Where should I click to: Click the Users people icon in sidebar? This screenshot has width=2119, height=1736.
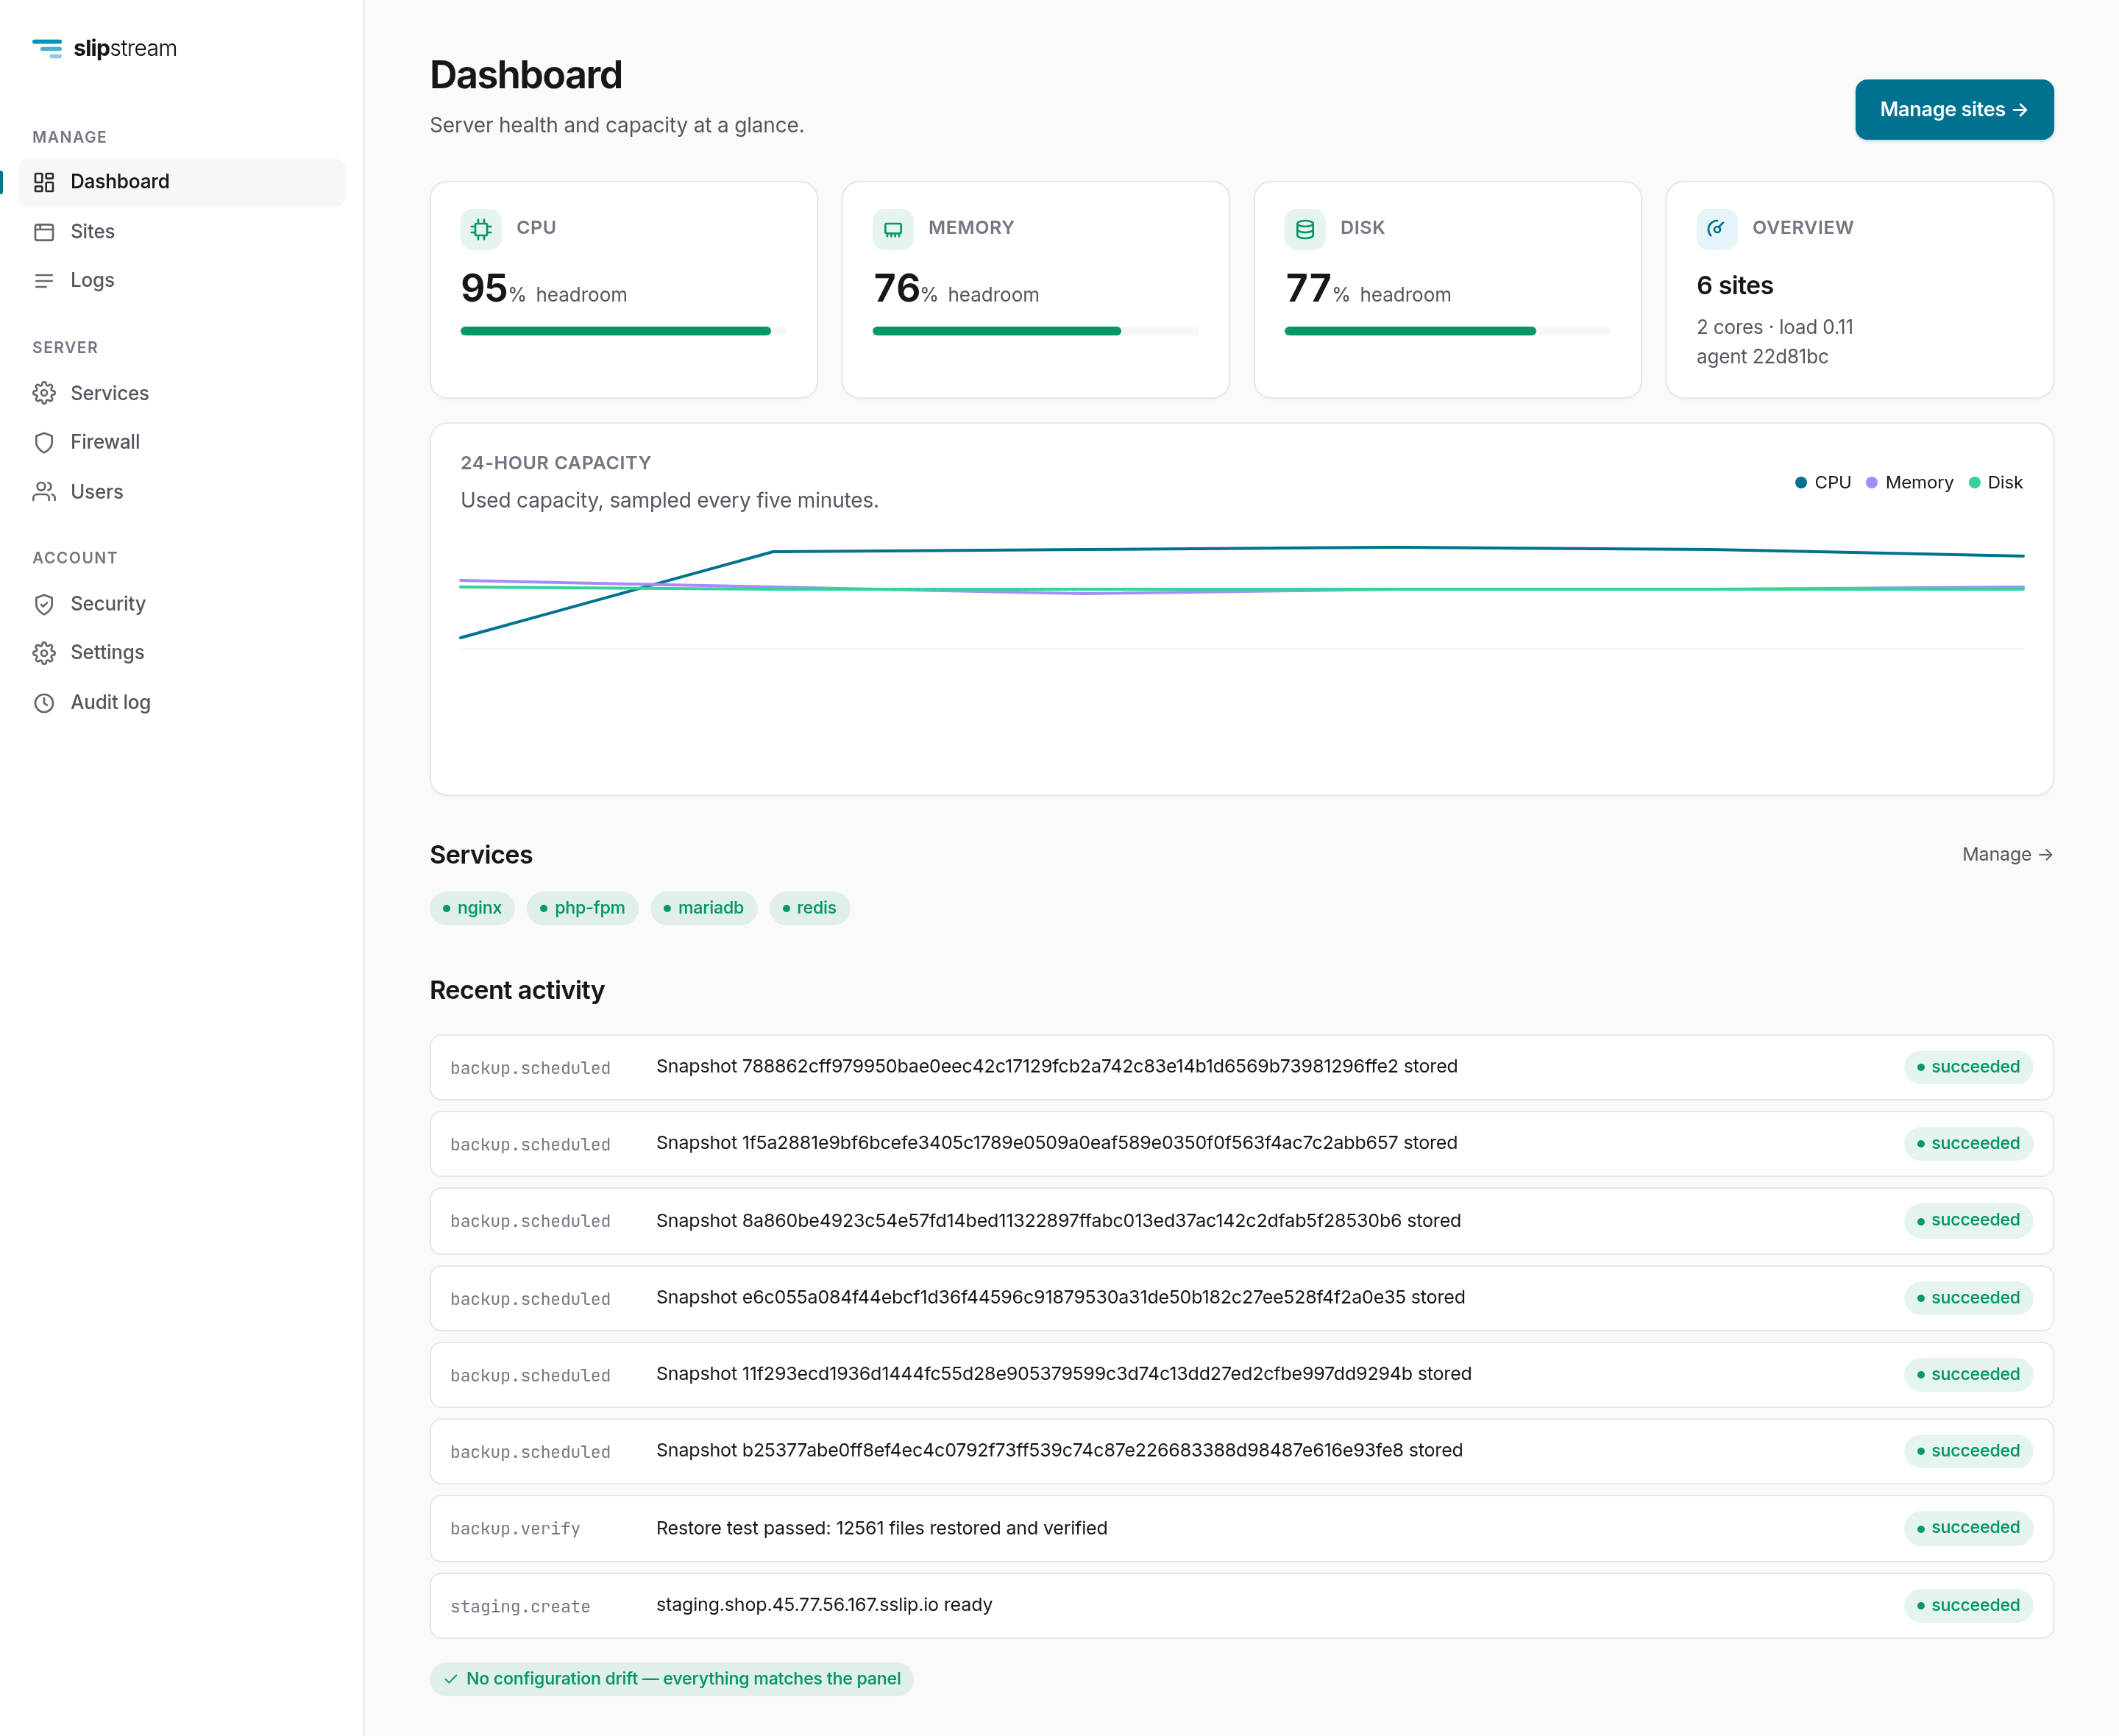tap(44, 492)
